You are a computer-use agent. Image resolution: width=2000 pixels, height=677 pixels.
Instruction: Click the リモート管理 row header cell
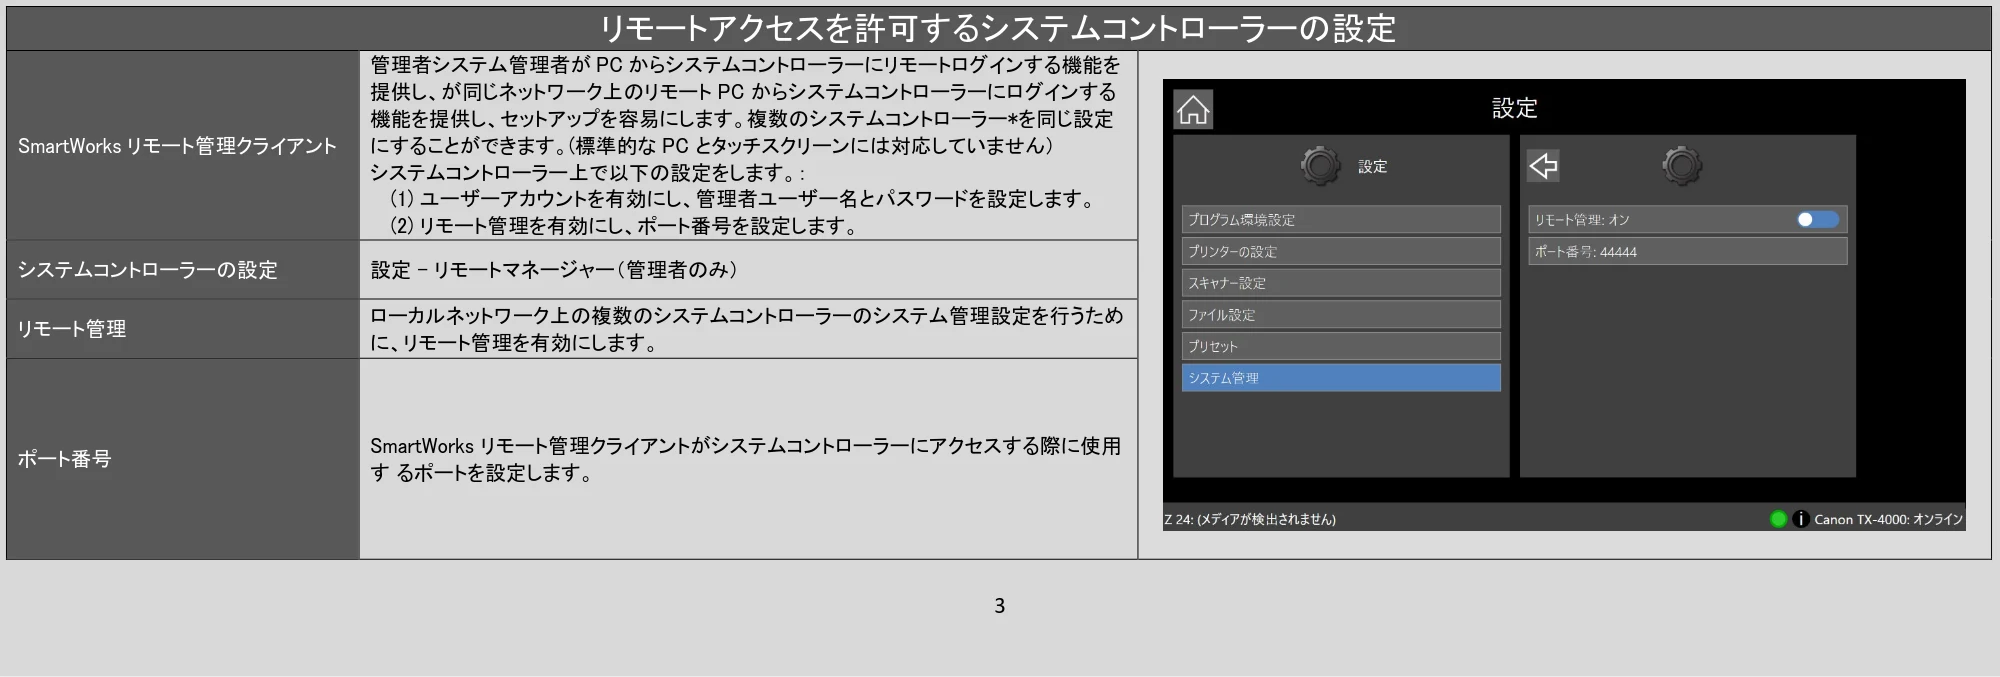183,329
